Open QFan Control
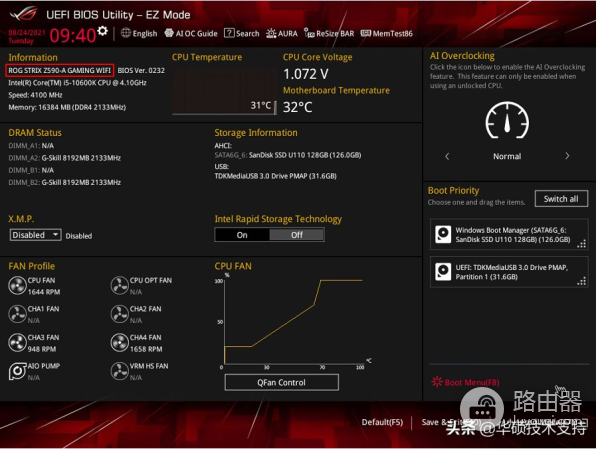Screen dimensions: 600x449 pos(281,382)
